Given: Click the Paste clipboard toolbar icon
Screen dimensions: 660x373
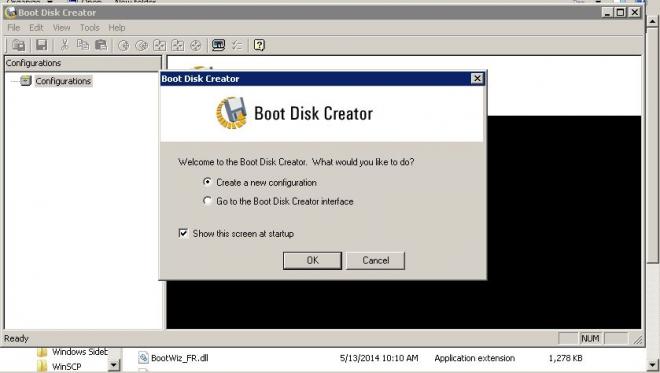Looking at the screenshot, I should [101, 45].
